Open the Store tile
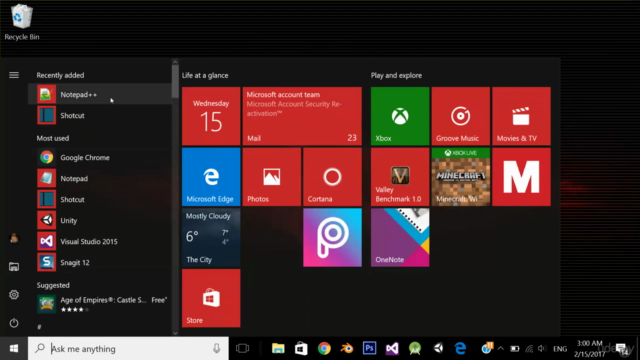Screen dimensions: 640x360 211,298
